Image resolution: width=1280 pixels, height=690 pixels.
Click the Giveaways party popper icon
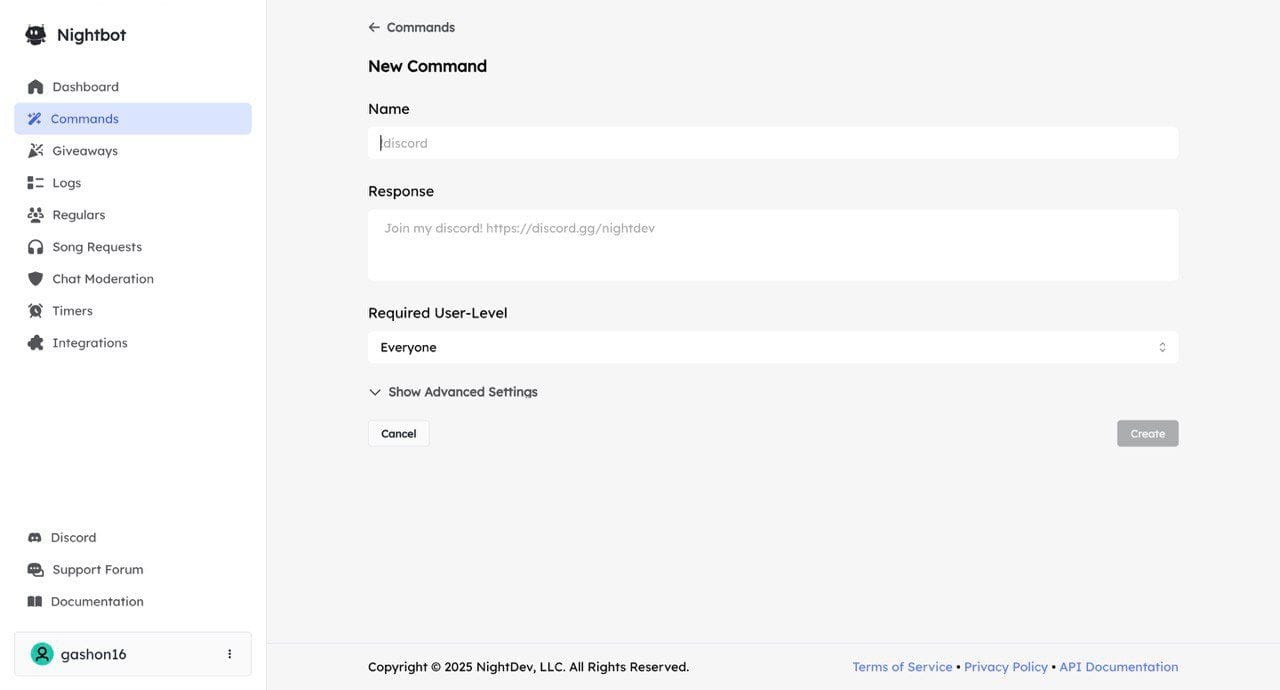[x=36, y=151]
